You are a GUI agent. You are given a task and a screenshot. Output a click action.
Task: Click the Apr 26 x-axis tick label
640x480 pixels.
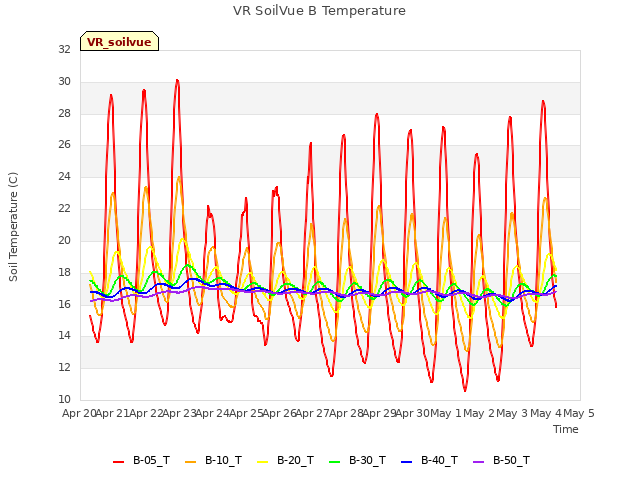(x=279, y=413)
